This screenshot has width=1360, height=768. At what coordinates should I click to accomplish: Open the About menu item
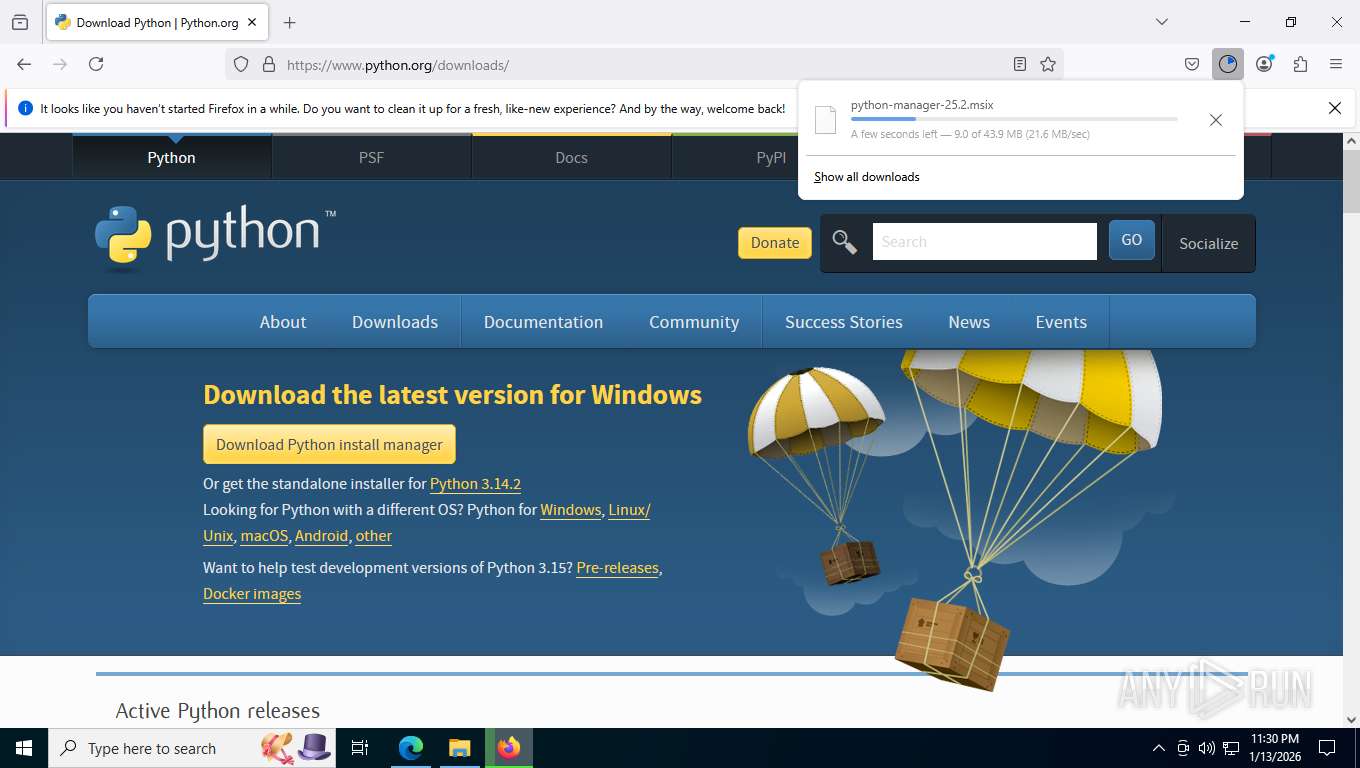283,322
